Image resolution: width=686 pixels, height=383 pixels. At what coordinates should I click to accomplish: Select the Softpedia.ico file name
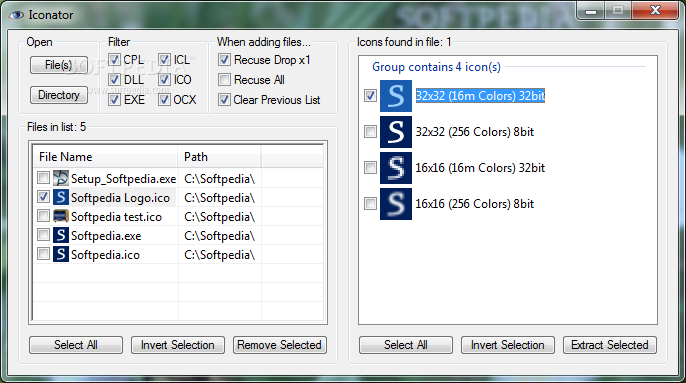[105, 255]
